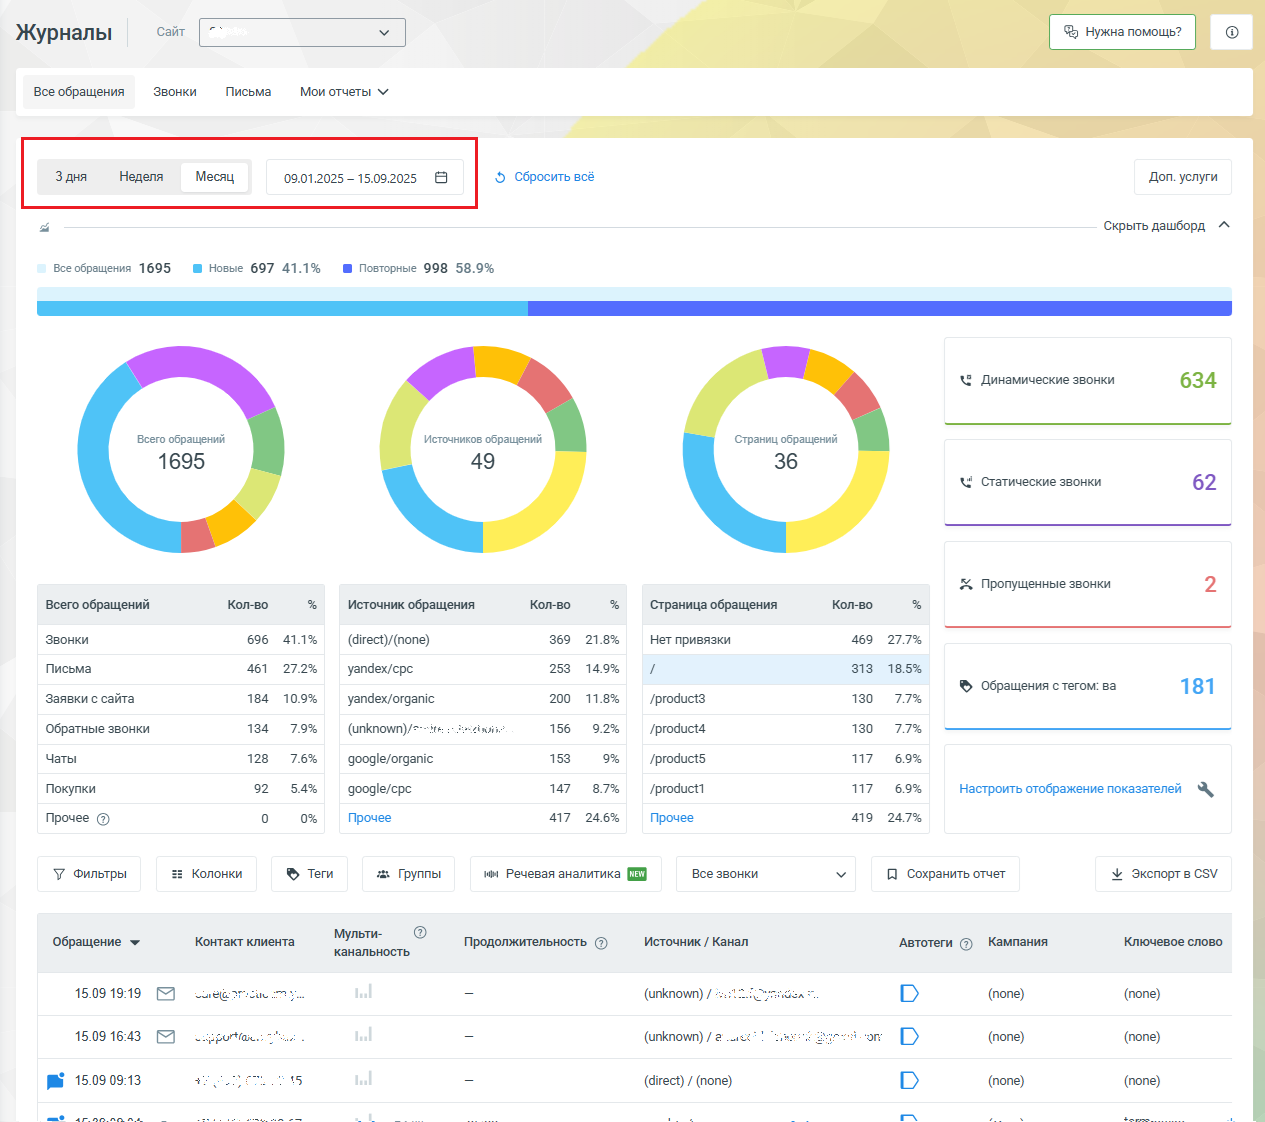This screenshot has width=1265, height=1122.
Task: Click Экспорт в CSV button
Action: [1163, 874]
